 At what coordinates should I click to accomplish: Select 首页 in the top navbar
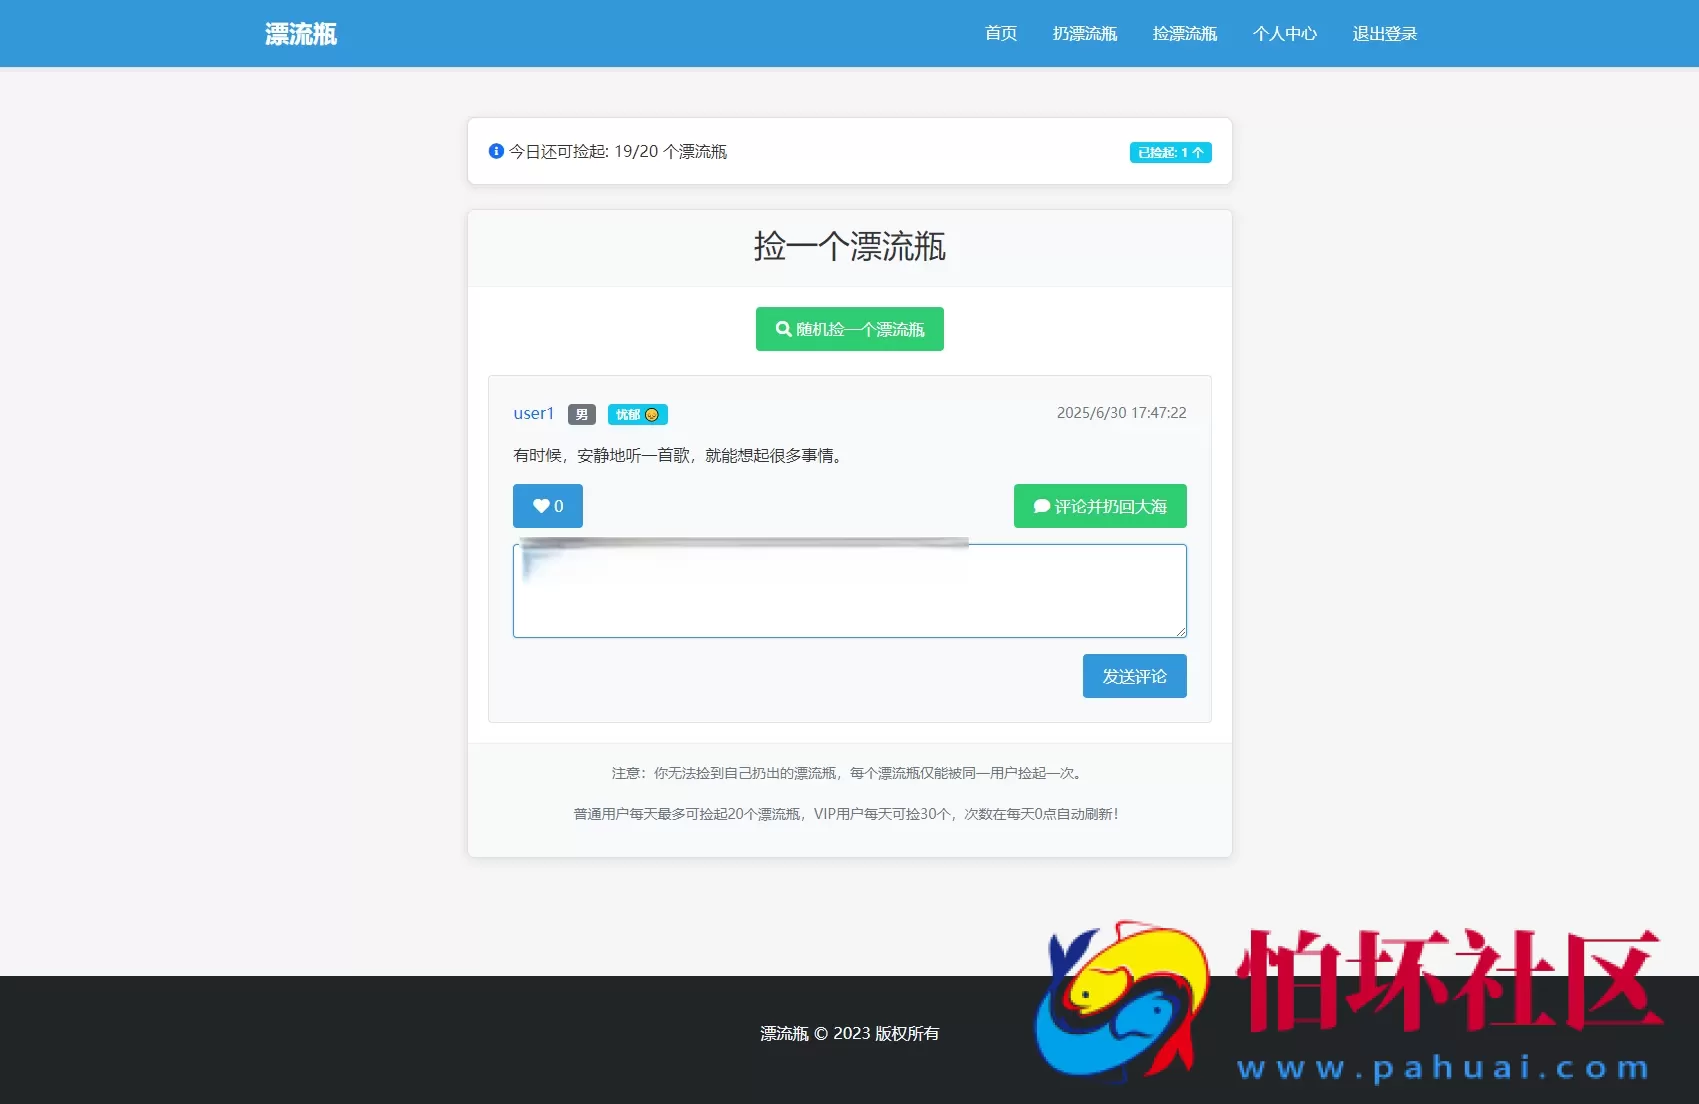point(999,33)
